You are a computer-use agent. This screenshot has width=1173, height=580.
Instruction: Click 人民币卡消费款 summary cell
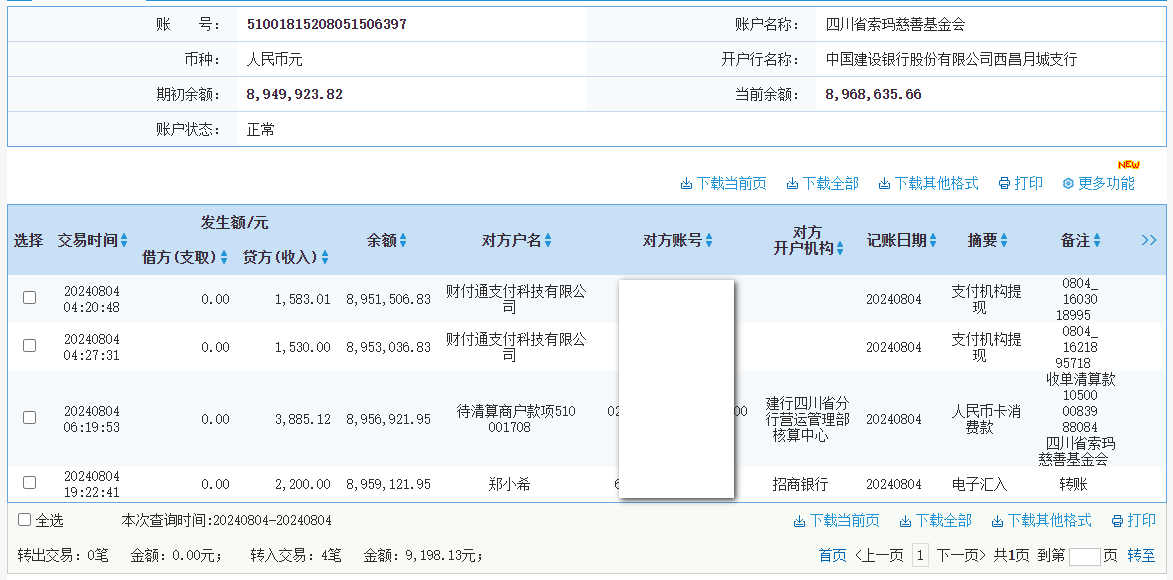pyautogui.click(x=986, y=419)
